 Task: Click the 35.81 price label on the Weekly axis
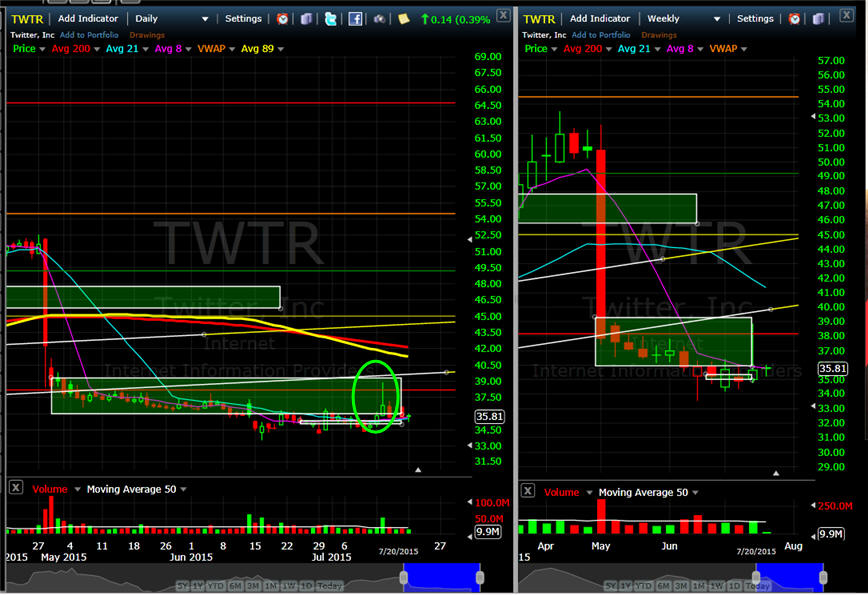833,369
